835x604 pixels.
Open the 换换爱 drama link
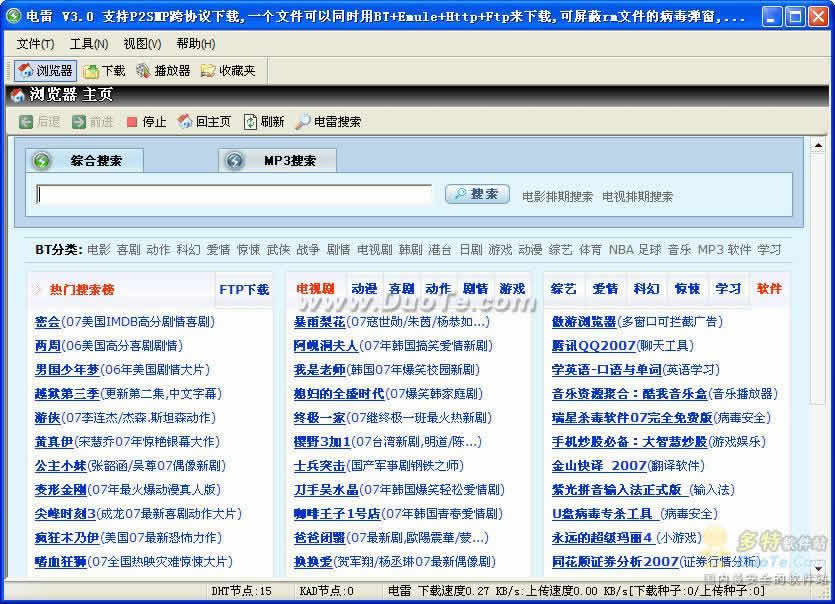click(313, 561)
